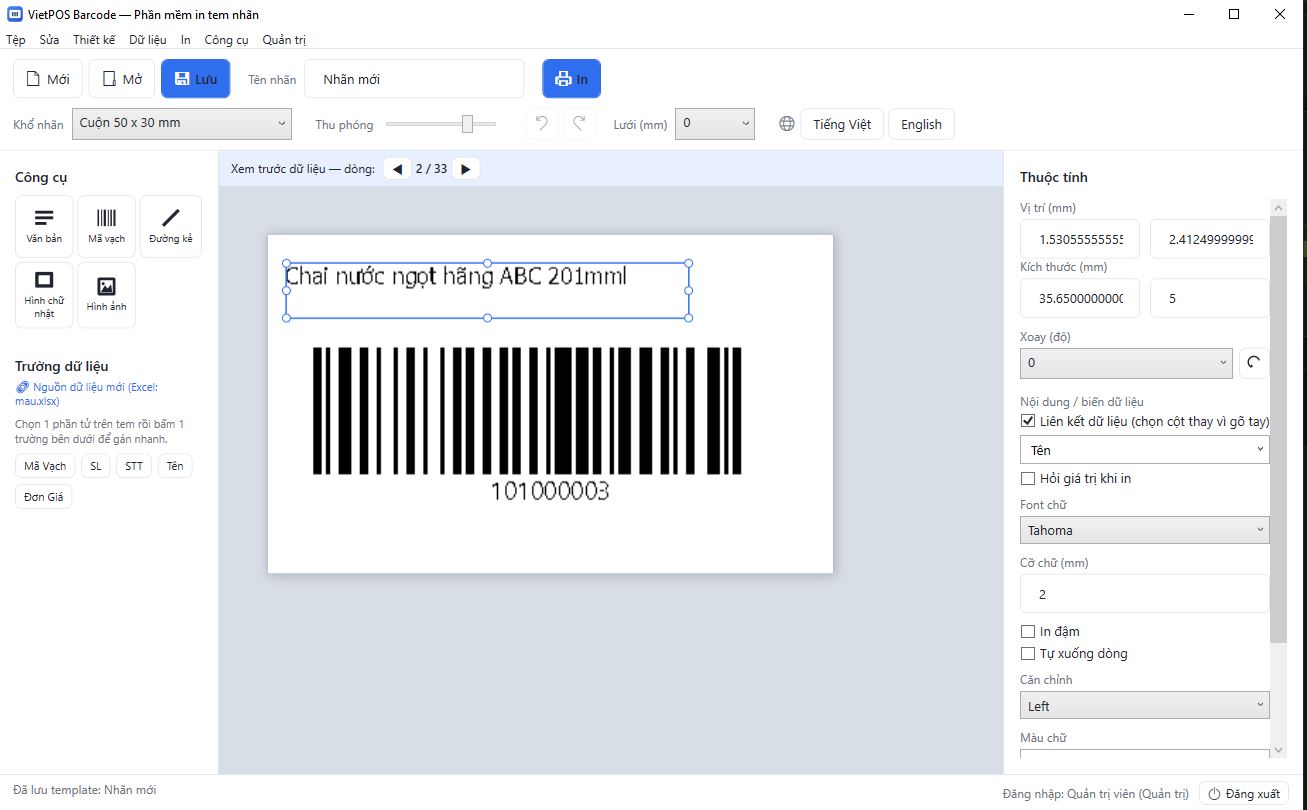Open the Font chữ Tahoma dropdown
This screenshot has width=1307, height=810.
[x=1145, y=530]
